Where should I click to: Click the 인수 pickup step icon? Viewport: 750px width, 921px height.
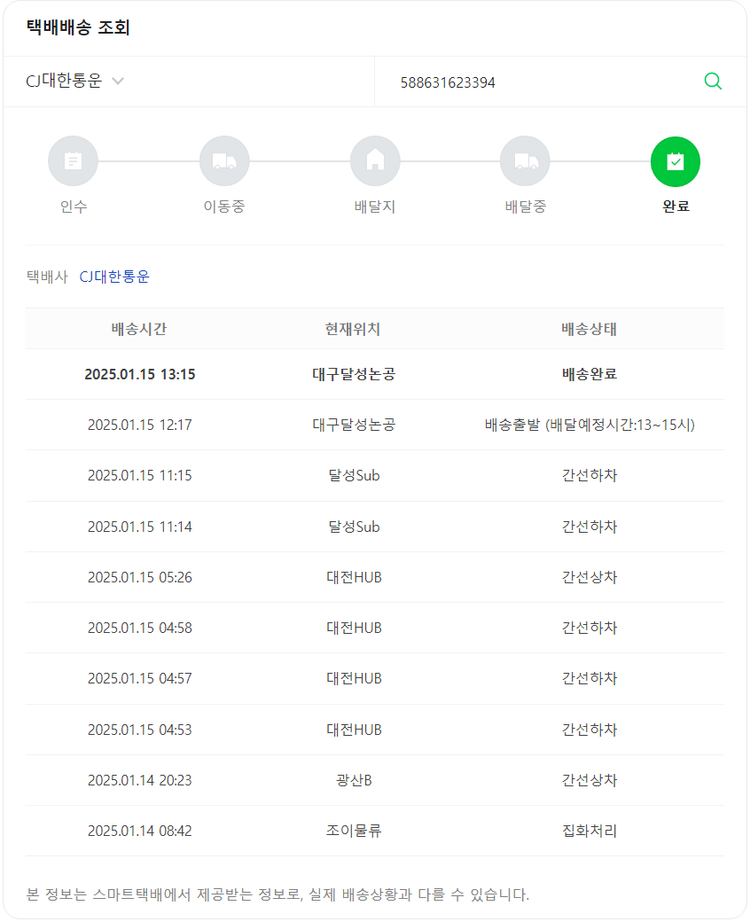pos(73,161)
